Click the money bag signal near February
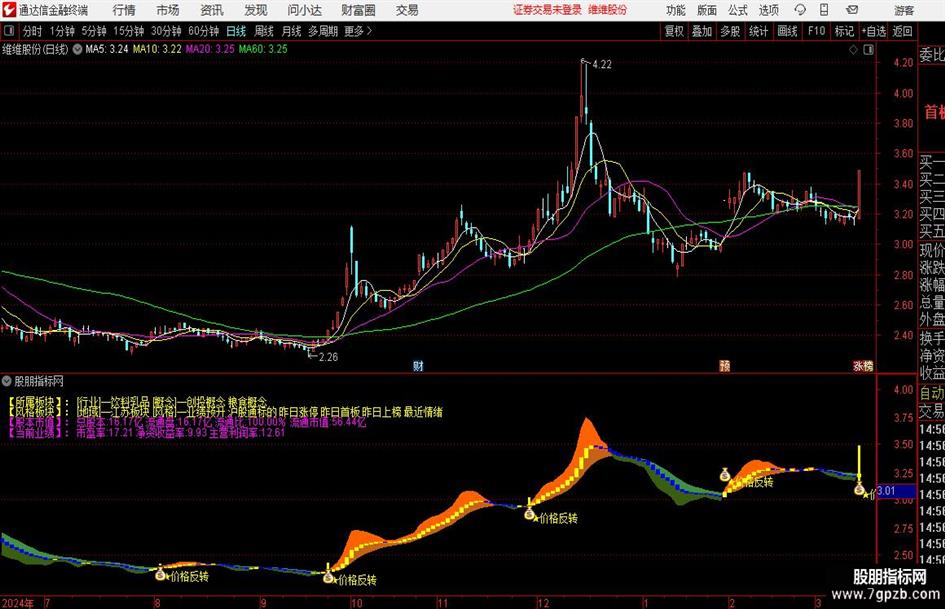The image size is (945, 609). pos(725,475)
